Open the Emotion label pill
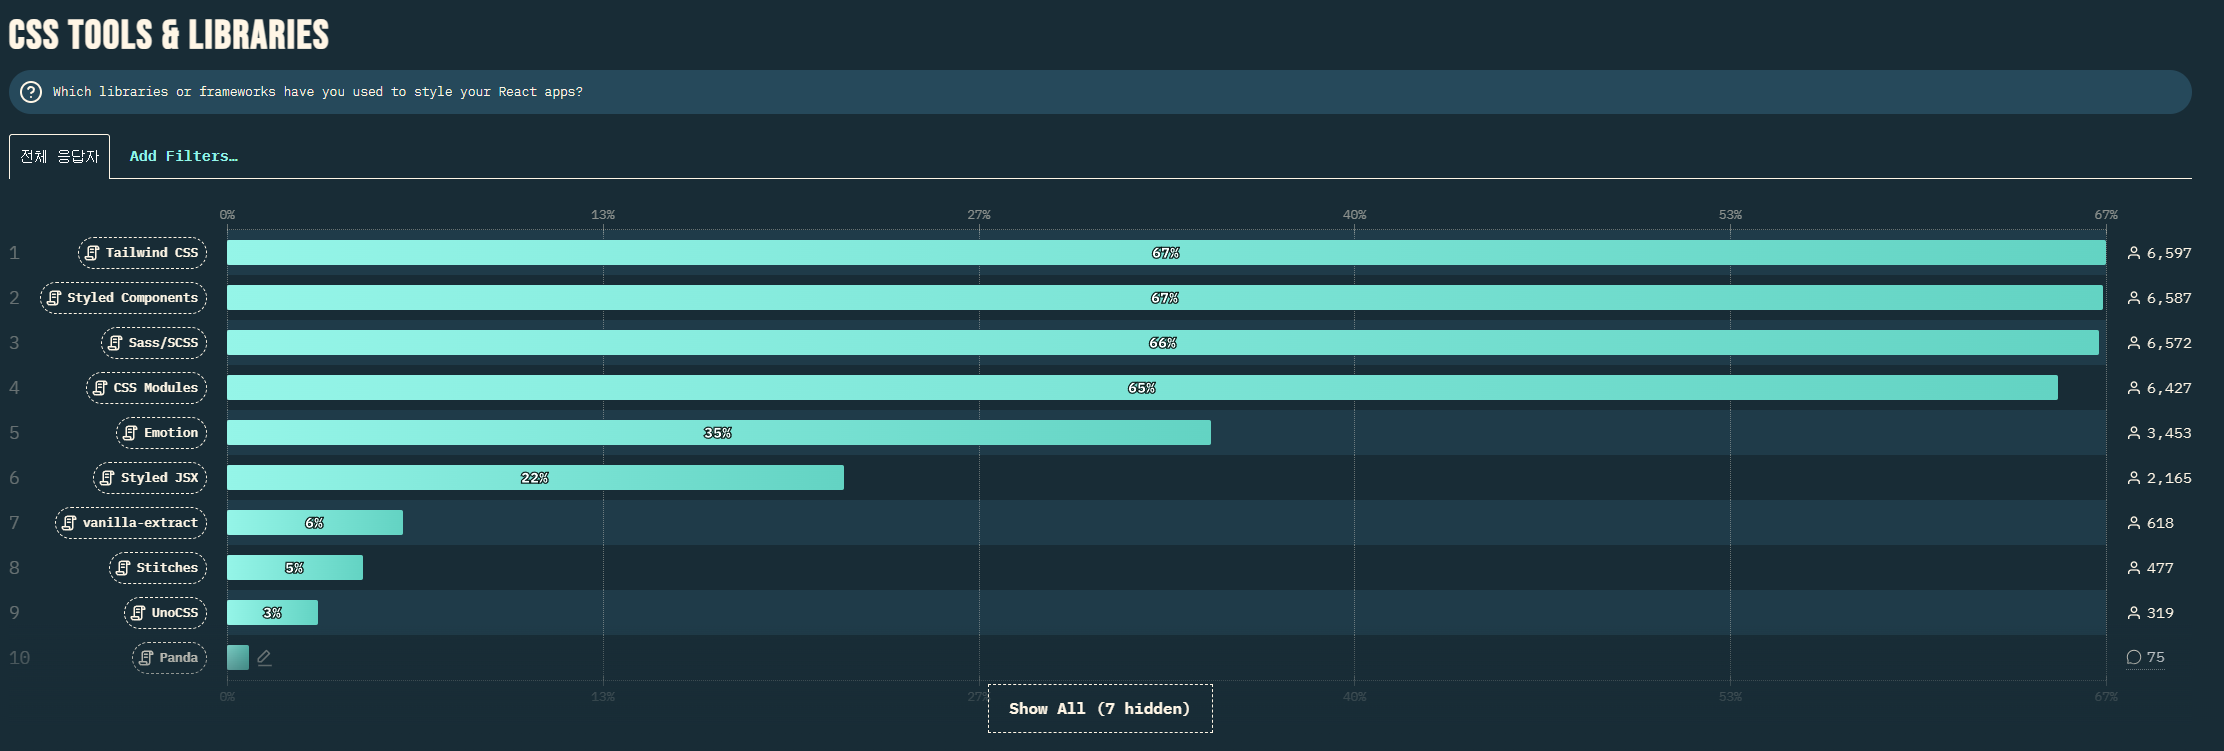 click(x=162, y=433)
